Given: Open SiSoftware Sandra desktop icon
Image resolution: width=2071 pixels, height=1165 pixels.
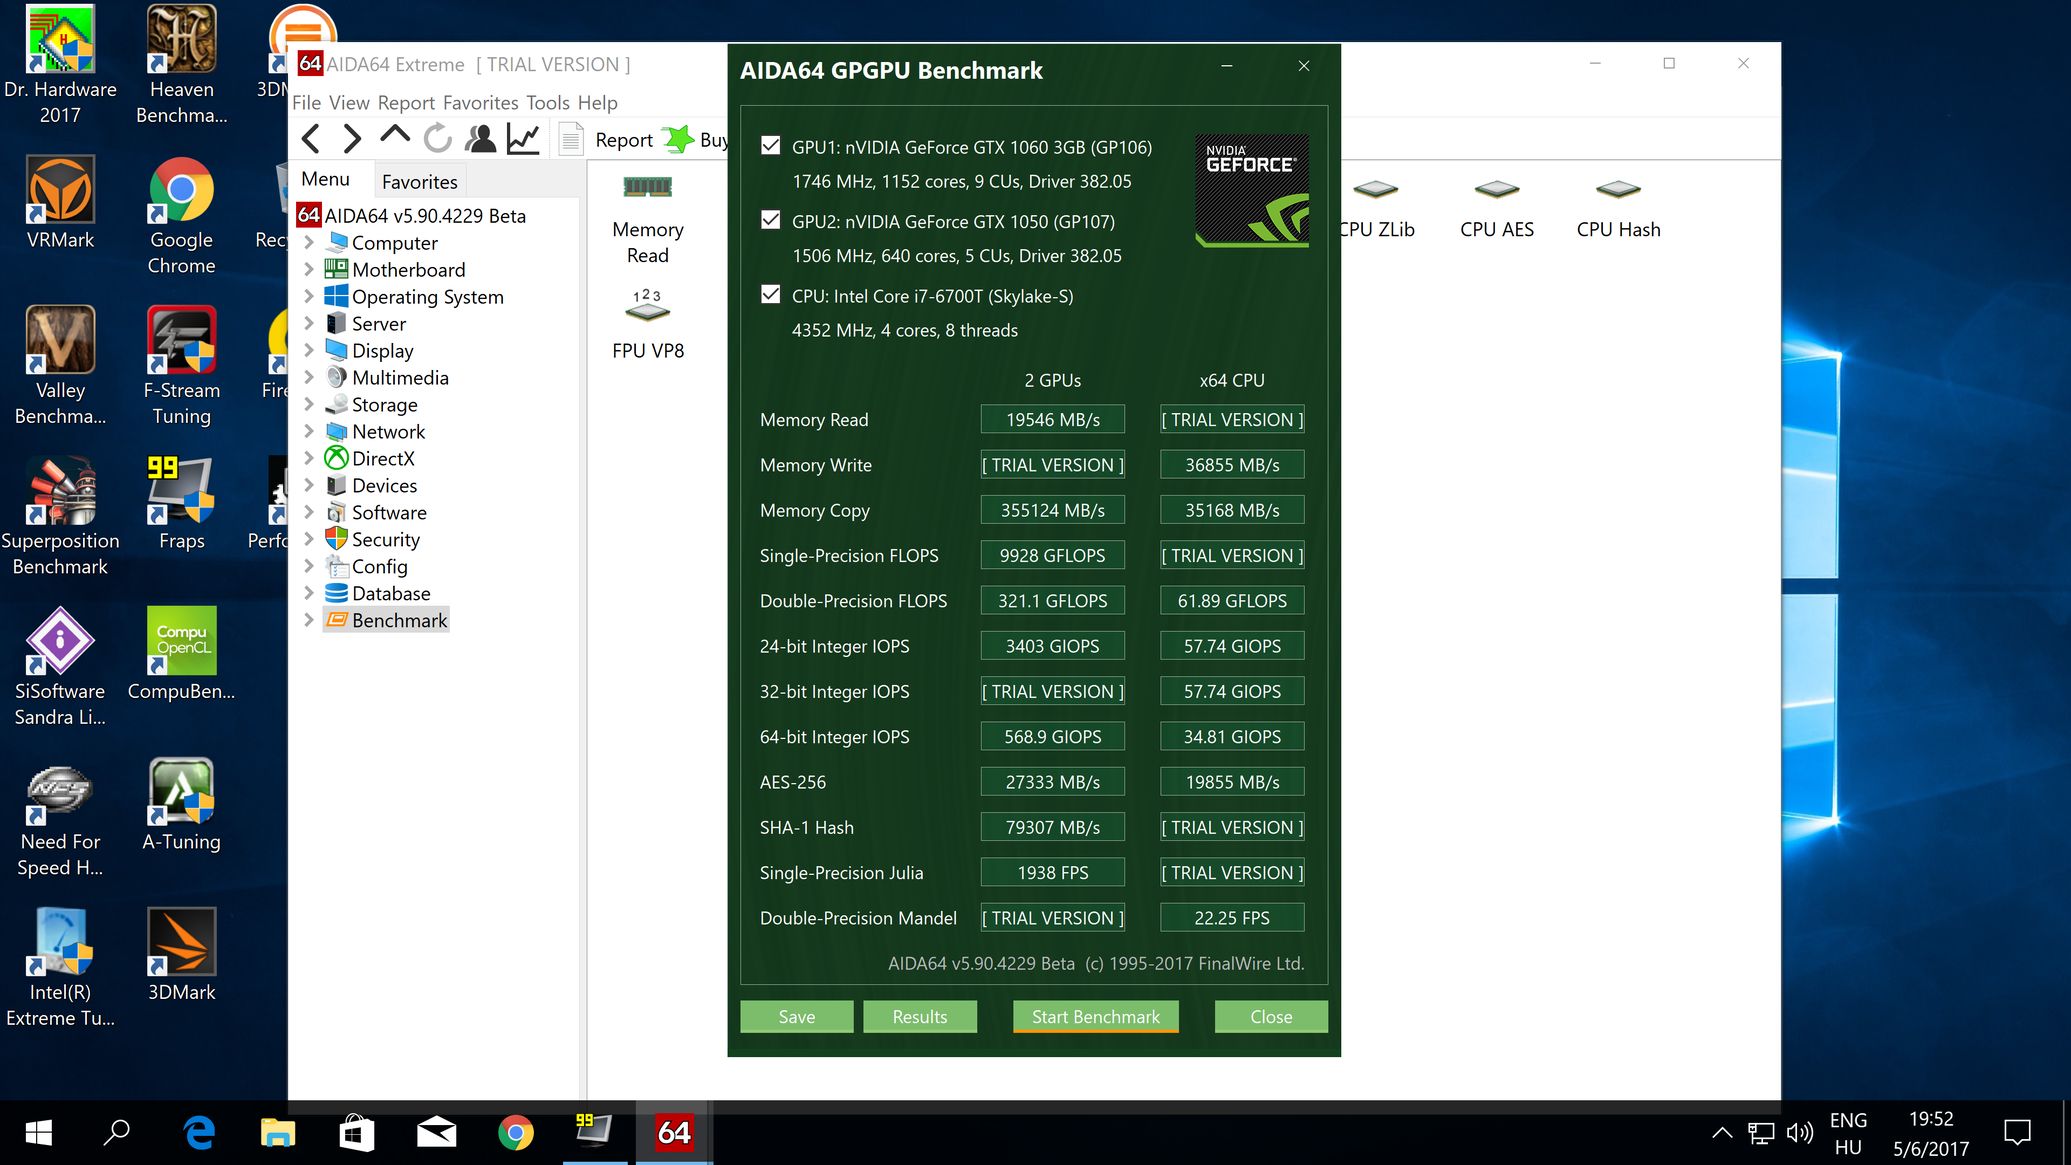Looking at the screenshot, I should (x=60, y=667).
